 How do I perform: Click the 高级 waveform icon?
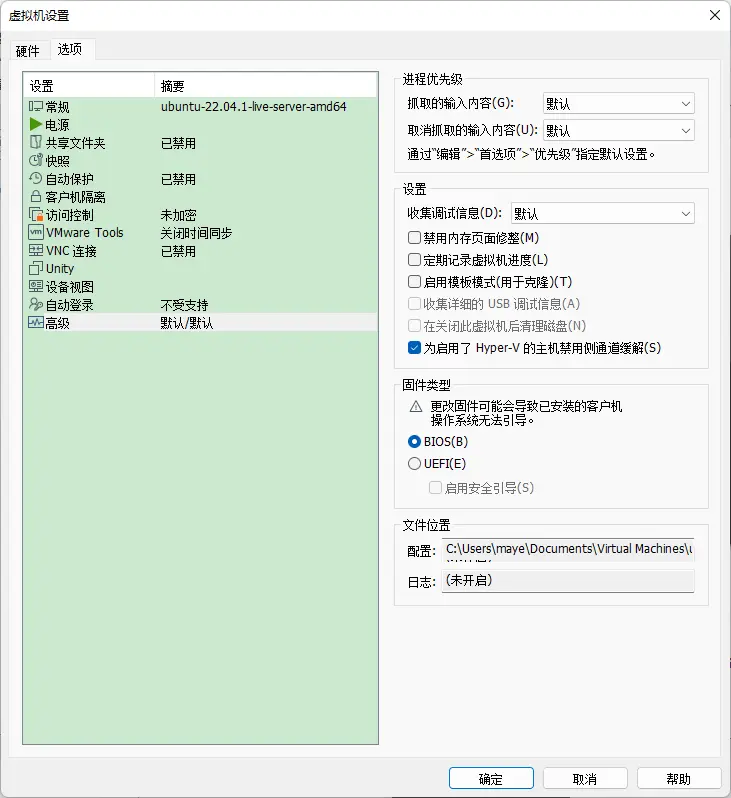35,323
